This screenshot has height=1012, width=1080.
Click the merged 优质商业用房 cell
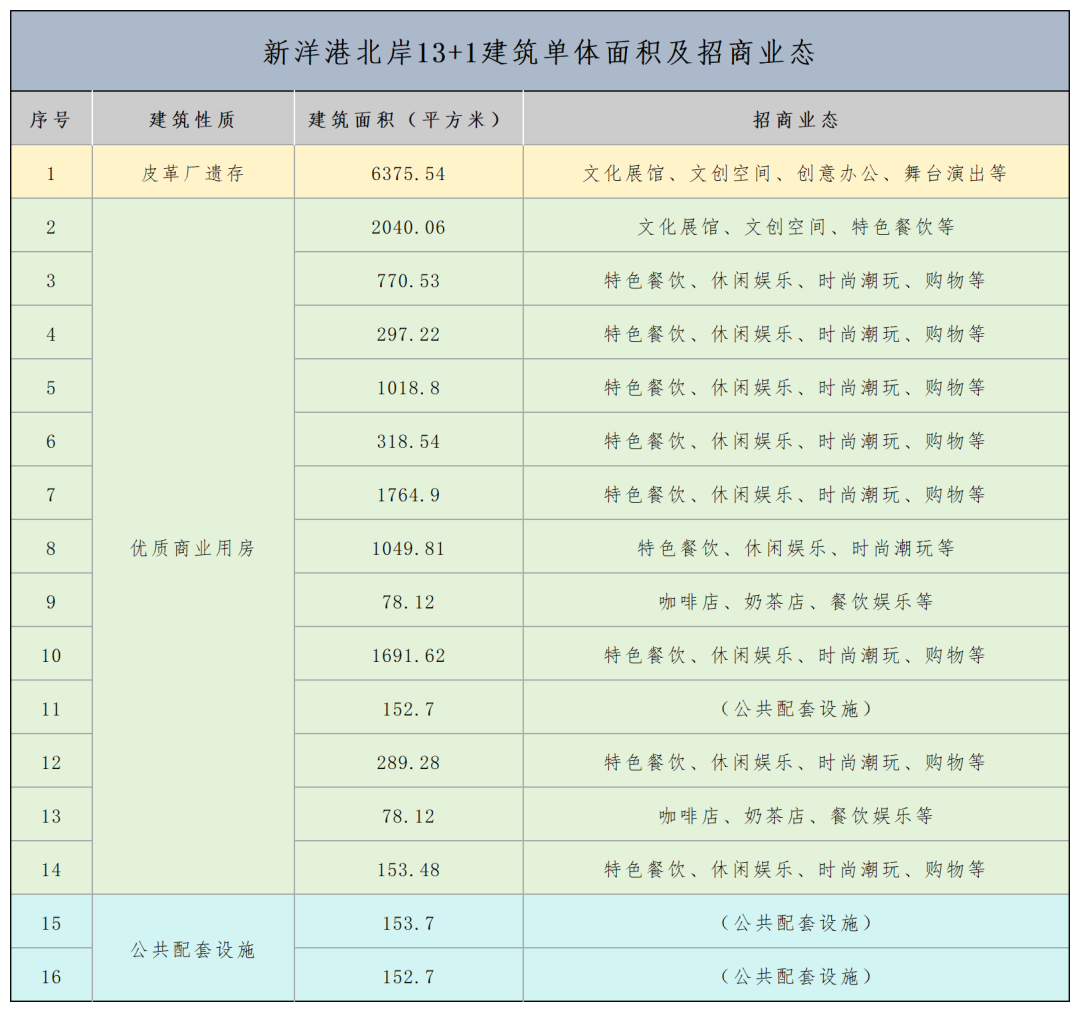coord(193,548)
